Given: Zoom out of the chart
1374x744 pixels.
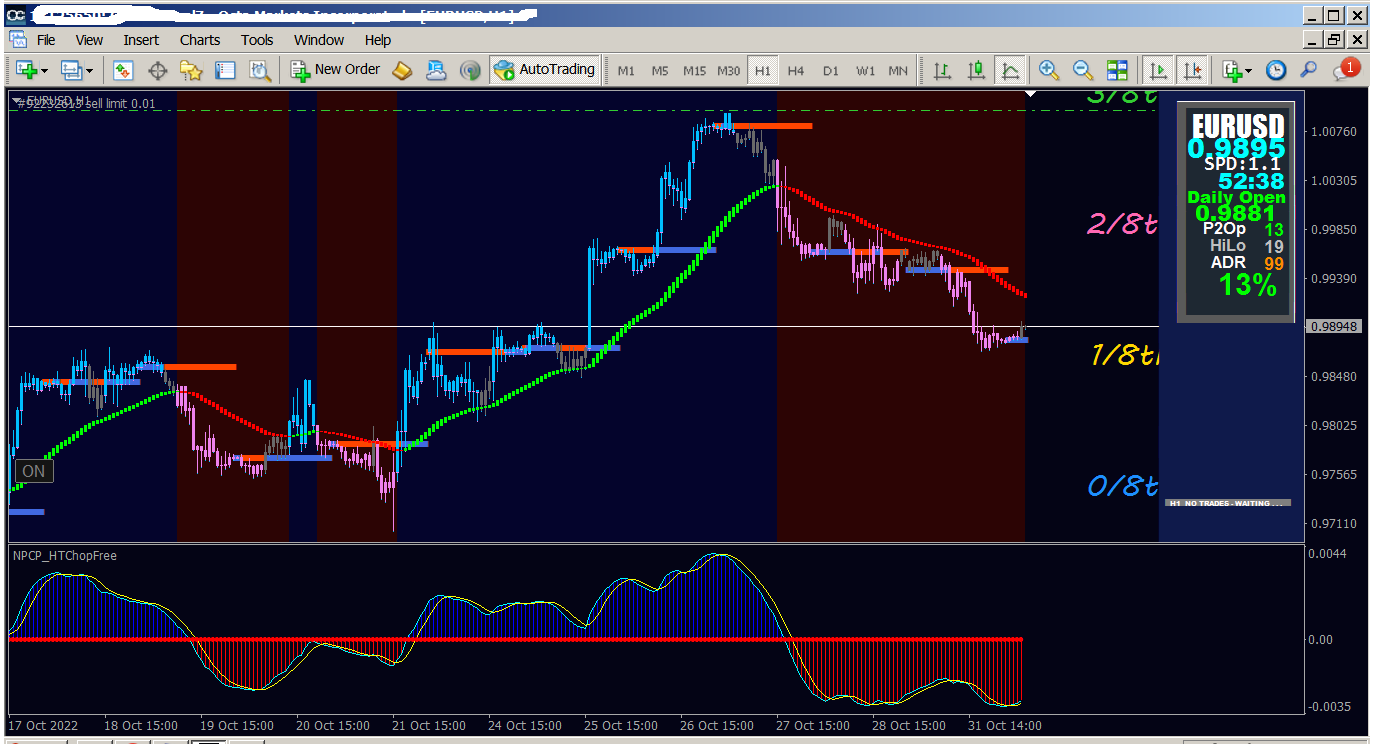Looking at the screenshot, I should point(1083,70).
